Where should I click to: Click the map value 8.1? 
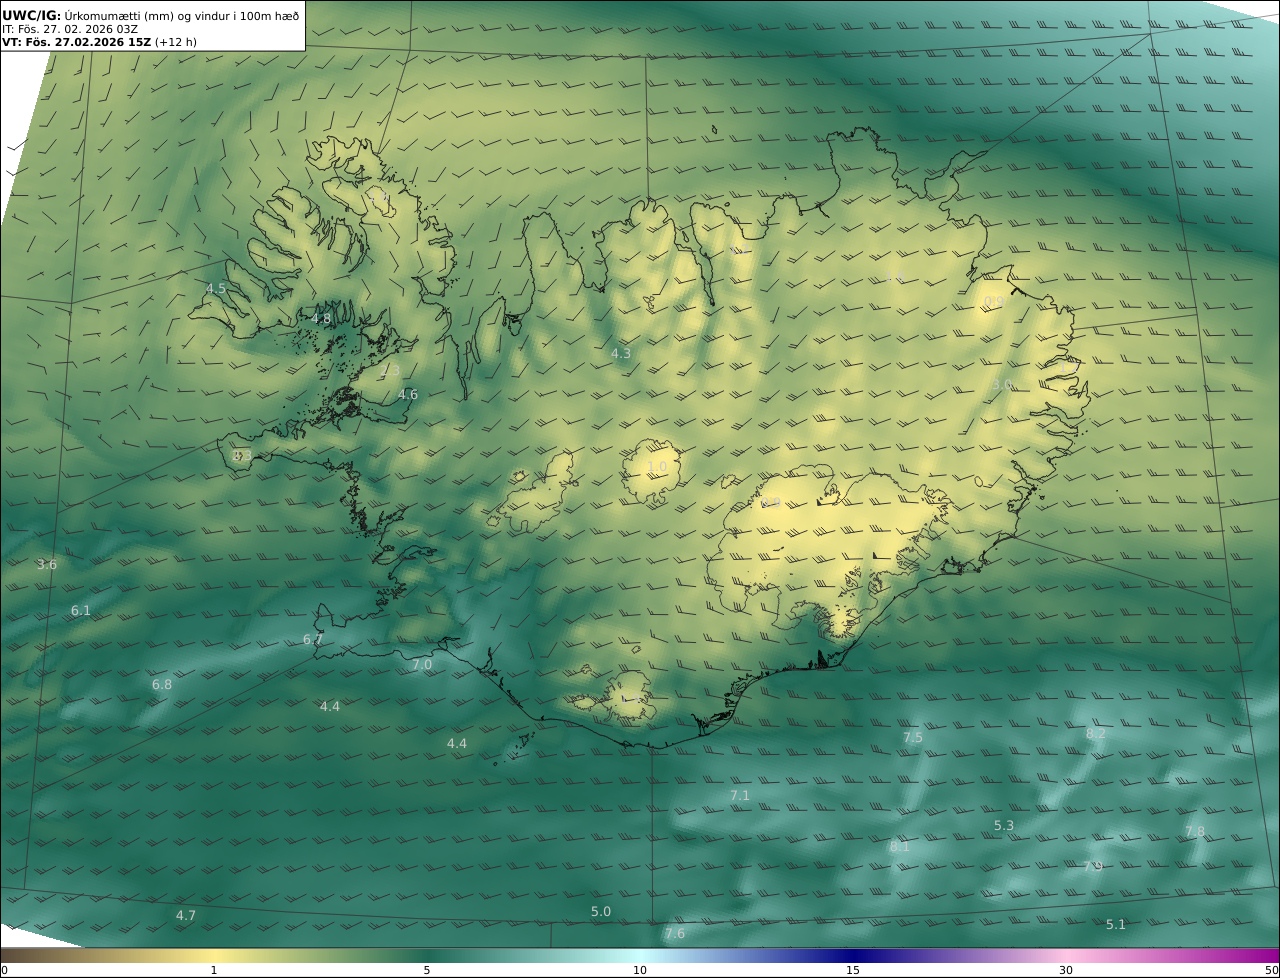[x=900, y=847]
